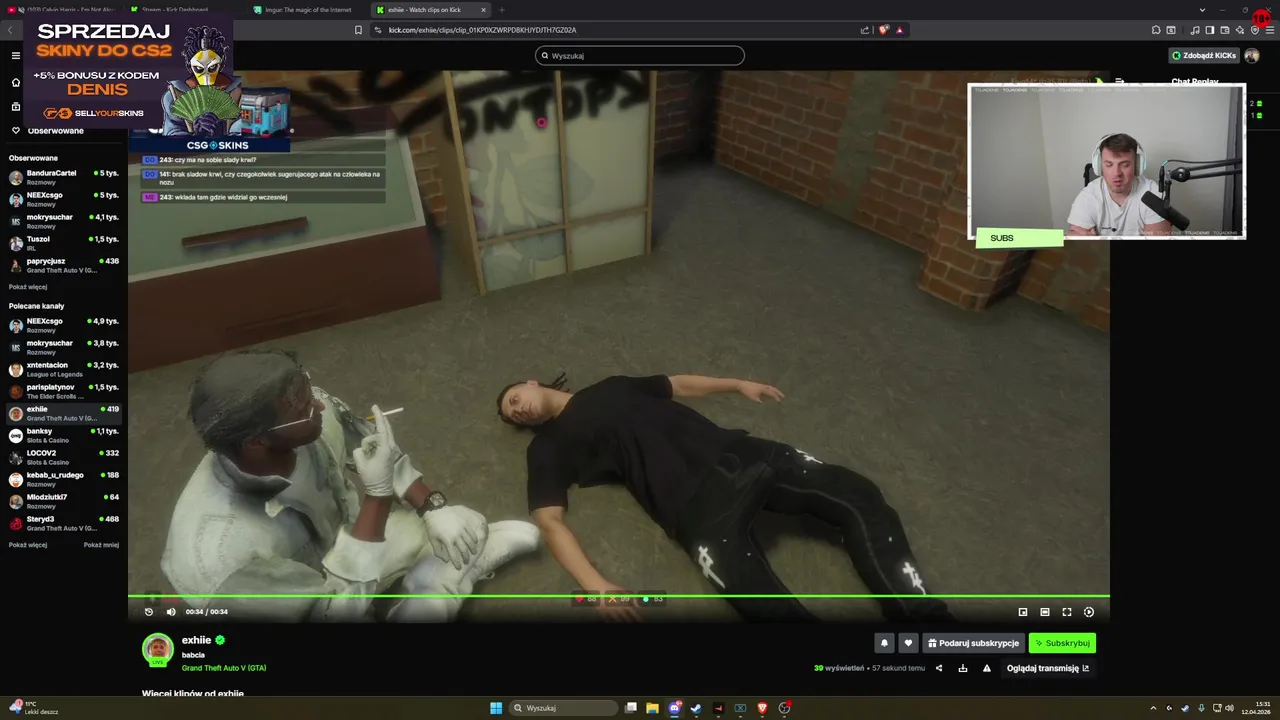Image resolution: width=1280 pixels, height=720 pixels.
Task: Share the clip with the share icon
Action: tap(939, 668)
